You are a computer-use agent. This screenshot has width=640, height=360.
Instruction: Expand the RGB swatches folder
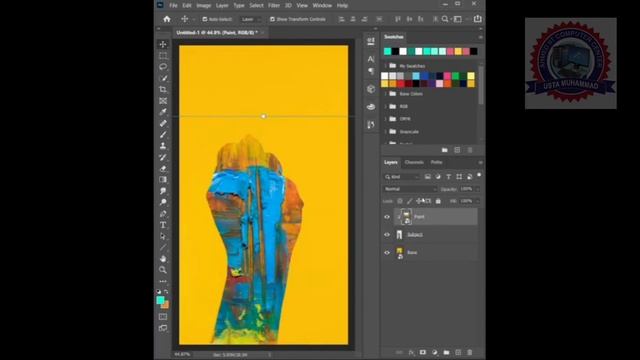point(385,106)
